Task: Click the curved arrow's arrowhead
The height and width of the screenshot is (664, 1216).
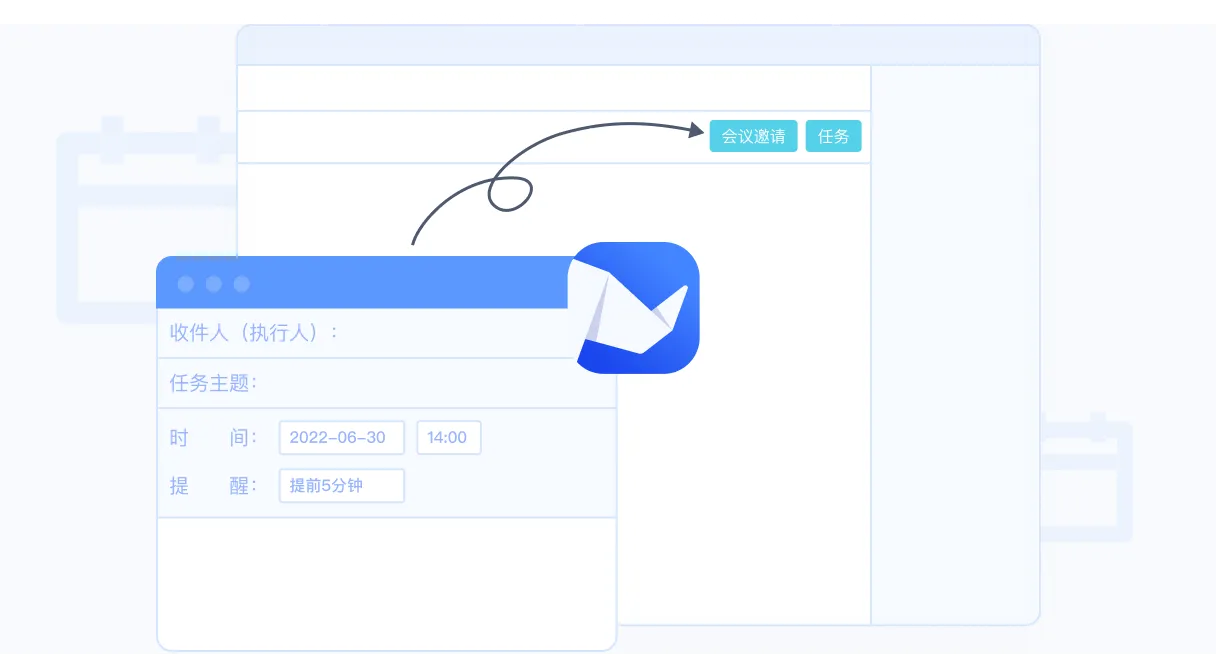Action: click(696, 129)
